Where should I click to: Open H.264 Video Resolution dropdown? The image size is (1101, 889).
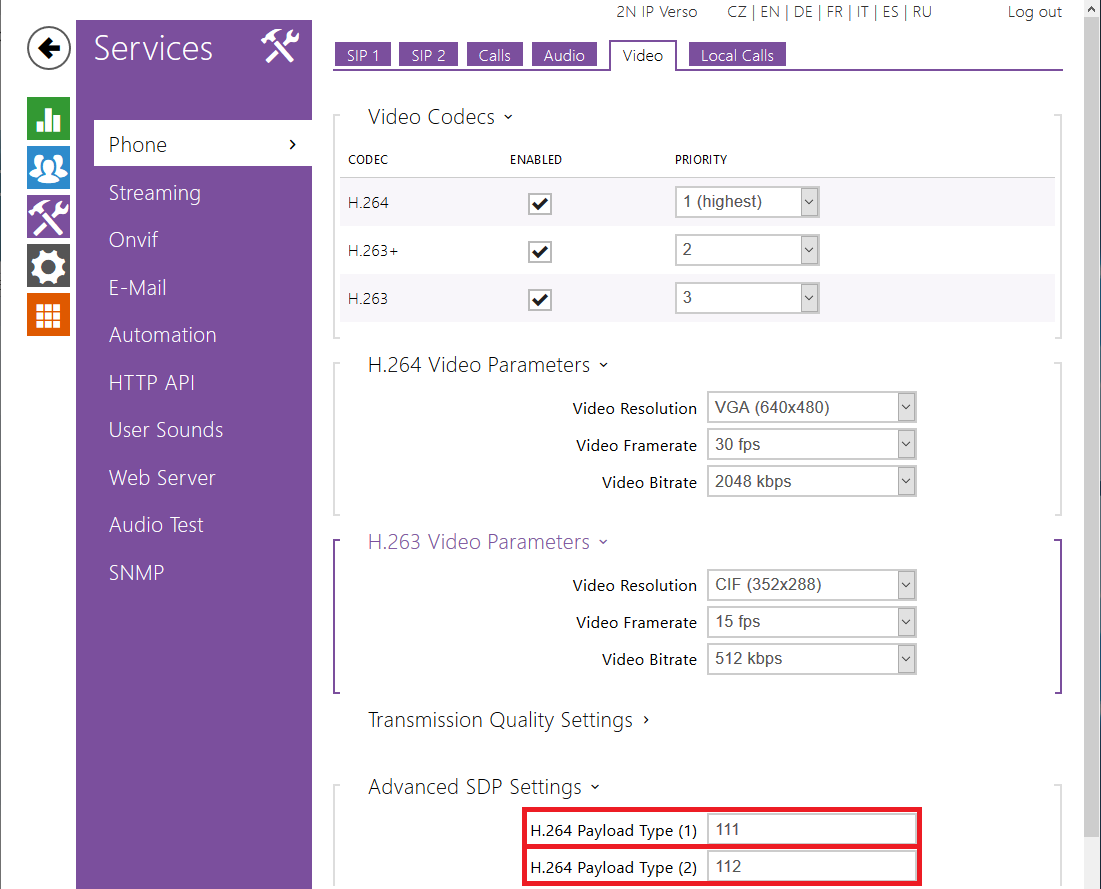tap(810, 408)
